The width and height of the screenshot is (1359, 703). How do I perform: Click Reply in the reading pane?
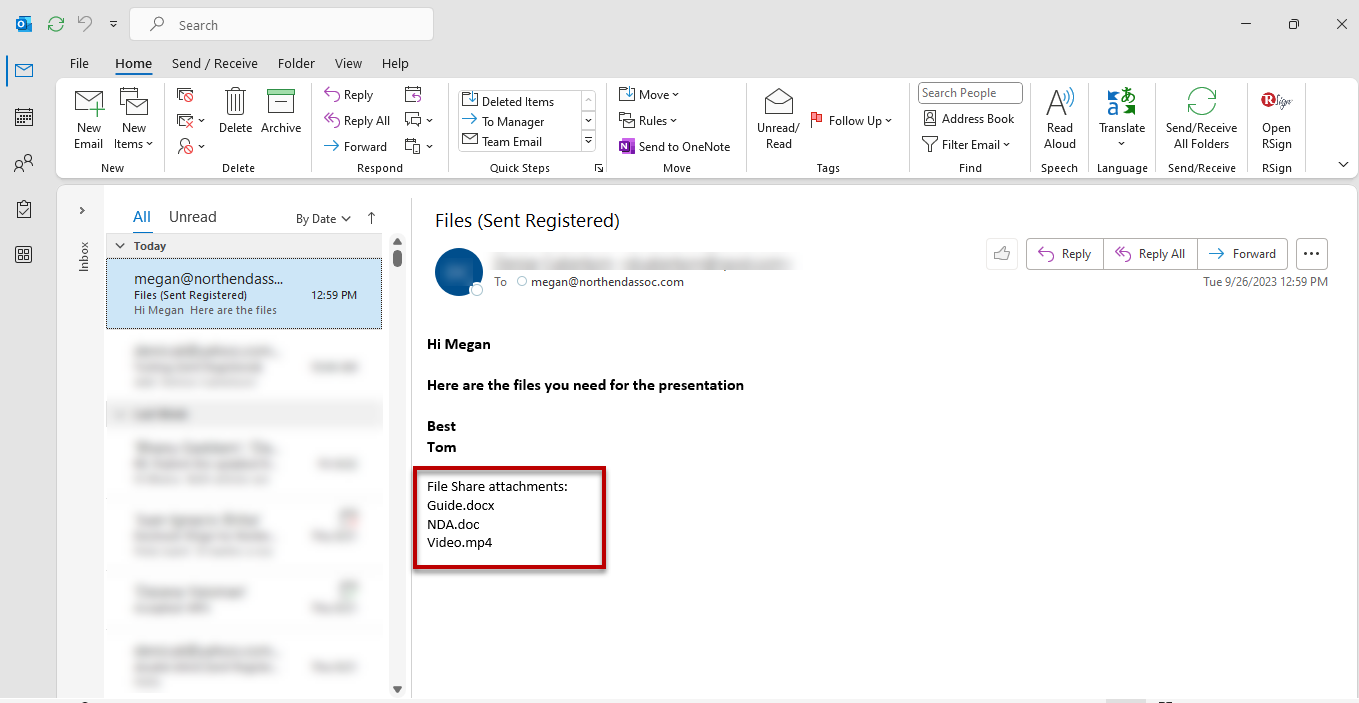pyautogui.click(x=1065, y=254)
